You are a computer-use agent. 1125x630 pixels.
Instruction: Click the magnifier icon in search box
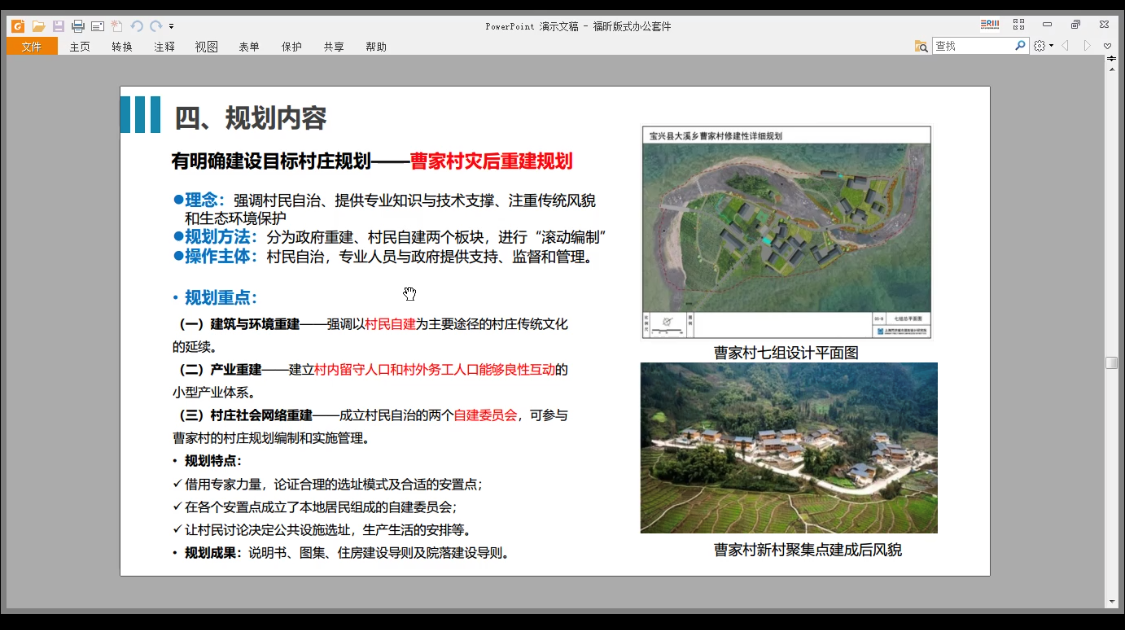pyautogui.click(x=1020, y=46)
